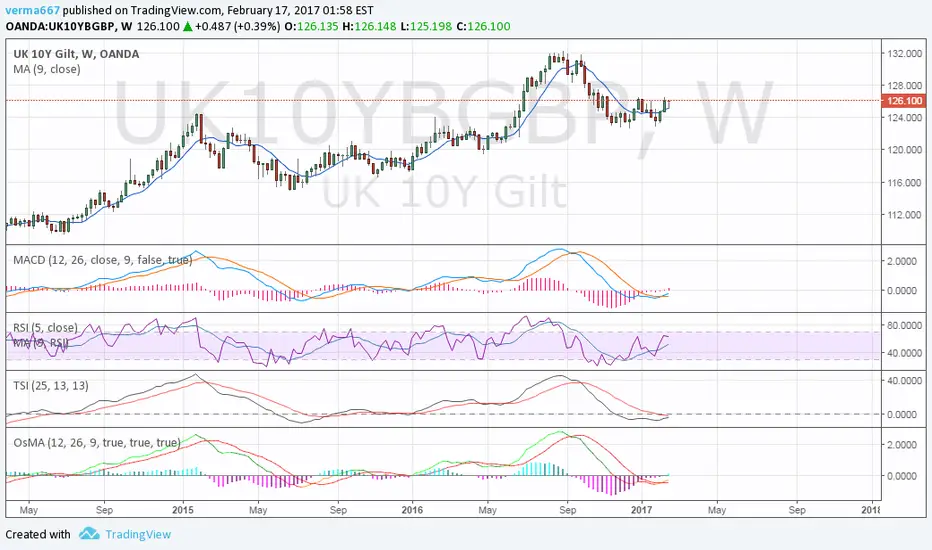
Task: Click the 2015 label on the time axis
Action: point(183,510)
